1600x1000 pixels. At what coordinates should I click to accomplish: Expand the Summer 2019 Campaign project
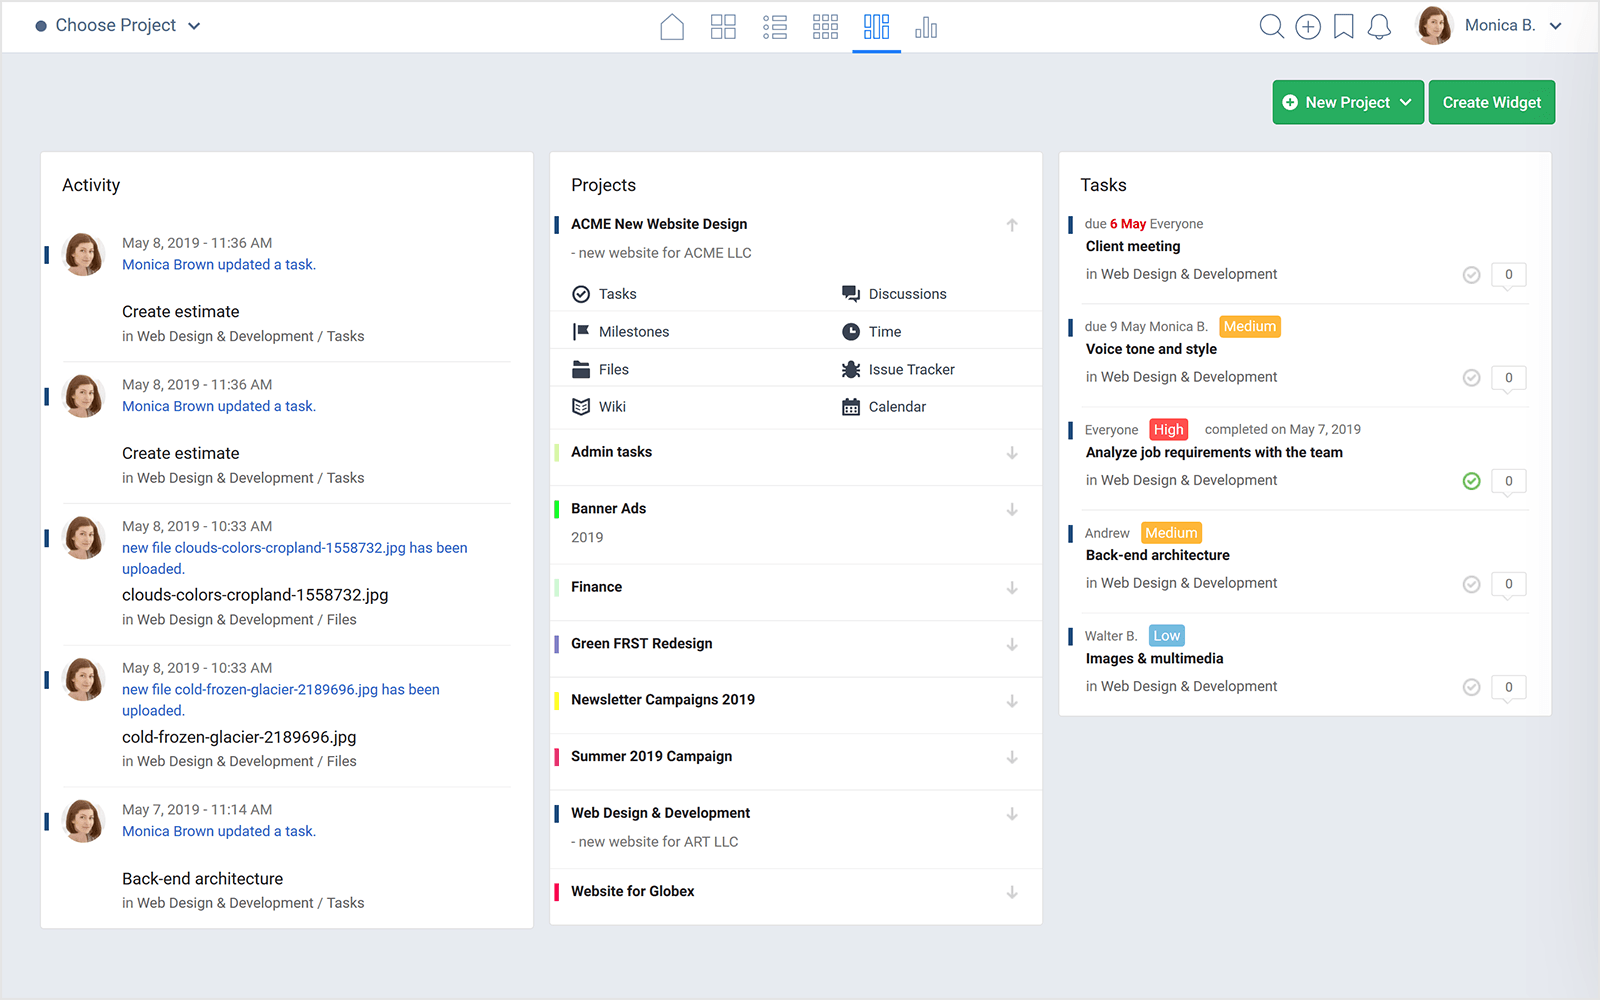pyautogui.click(x=1012, y=758)
